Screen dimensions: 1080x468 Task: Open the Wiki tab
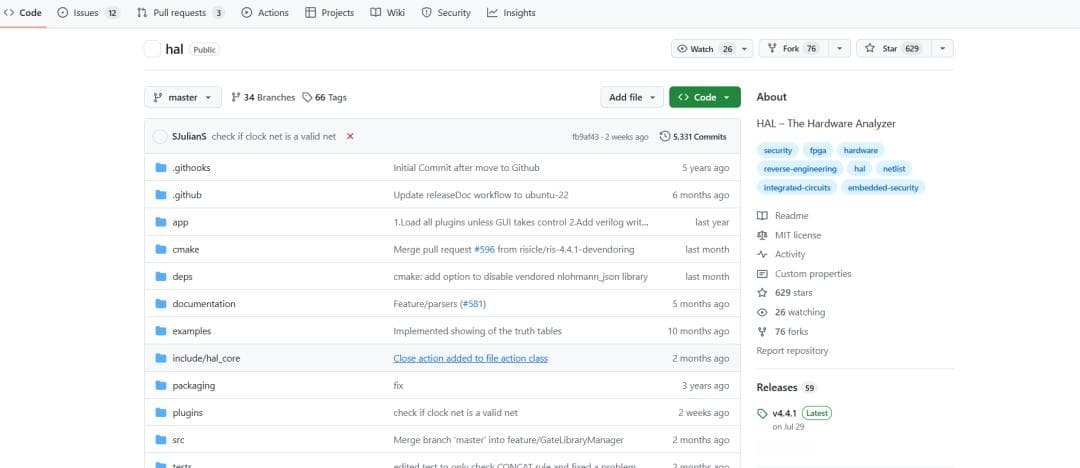tap(387, 12)
